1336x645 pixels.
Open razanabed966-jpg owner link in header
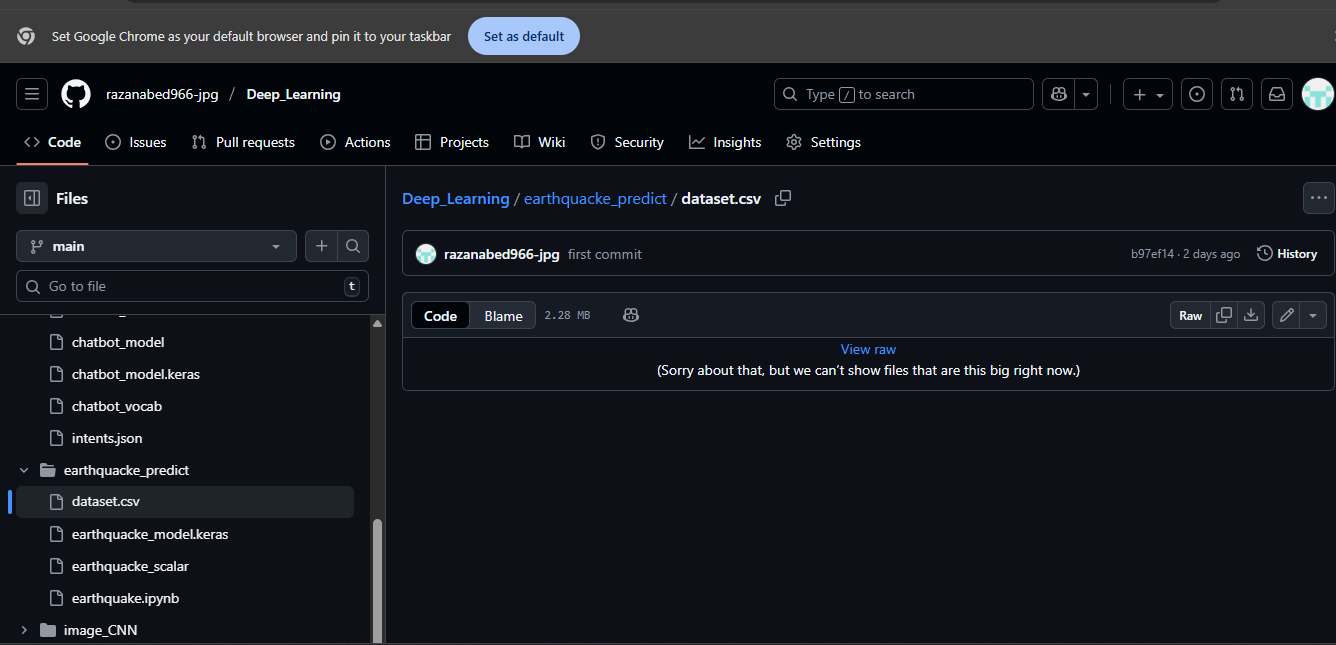[162, 94]
